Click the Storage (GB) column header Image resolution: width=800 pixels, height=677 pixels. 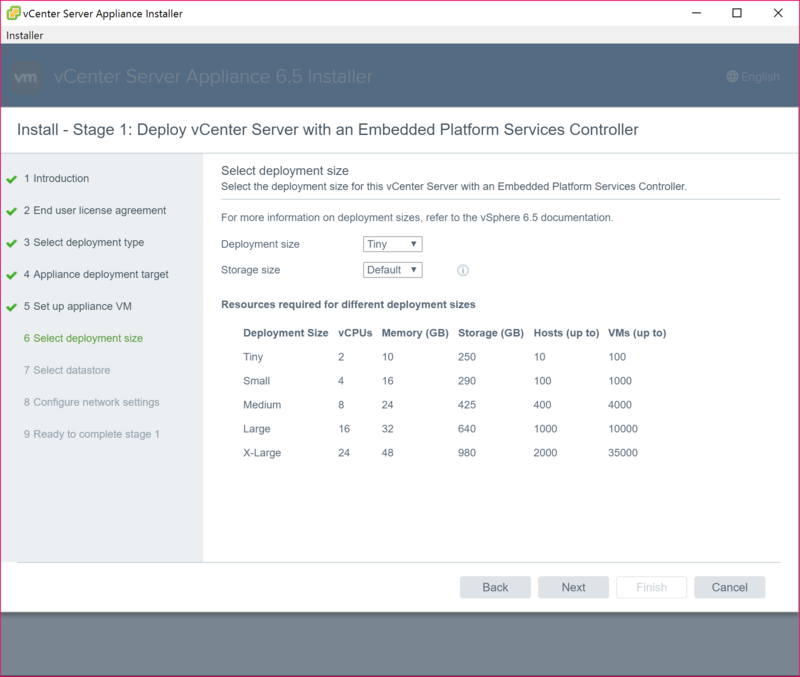click(x=491, y=333)
